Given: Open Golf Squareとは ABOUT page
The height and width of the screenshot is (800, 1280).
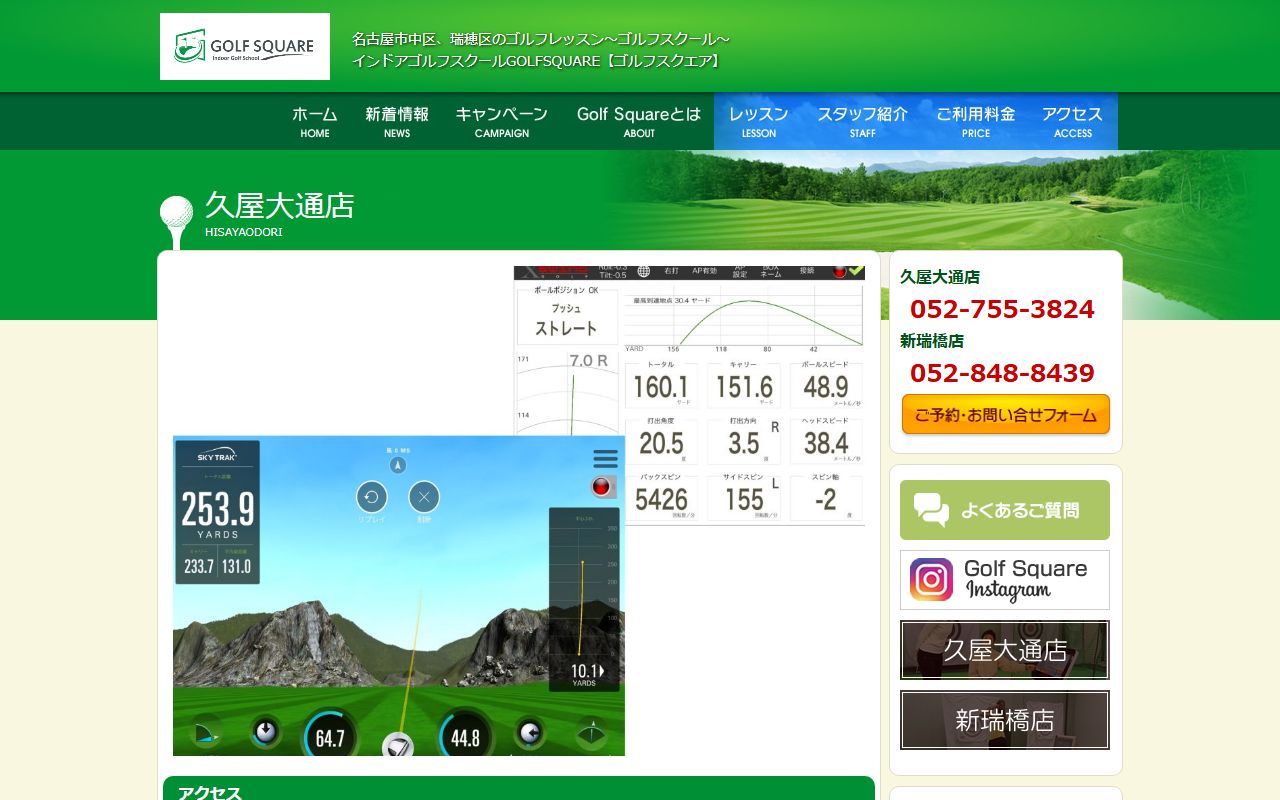Looking at the screenshot, I should 639,122.
